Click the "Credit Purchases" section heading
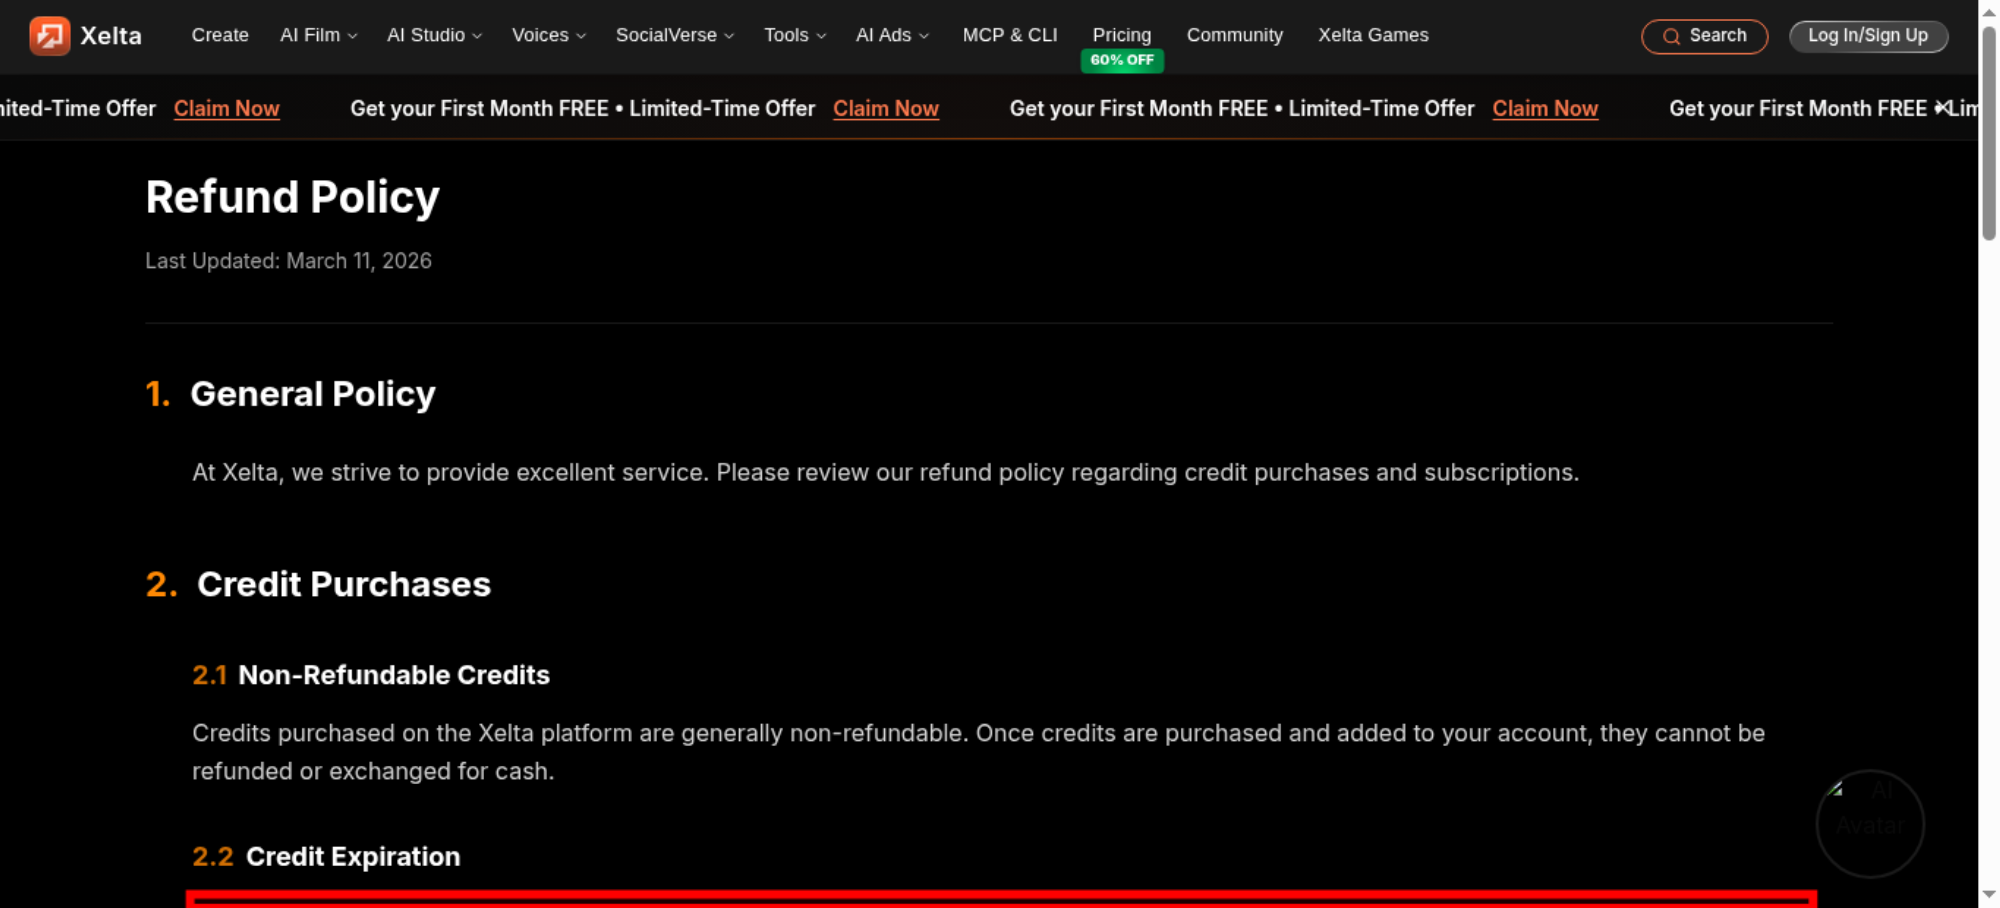Screen dimensions: 2000x908 (344, 584)
